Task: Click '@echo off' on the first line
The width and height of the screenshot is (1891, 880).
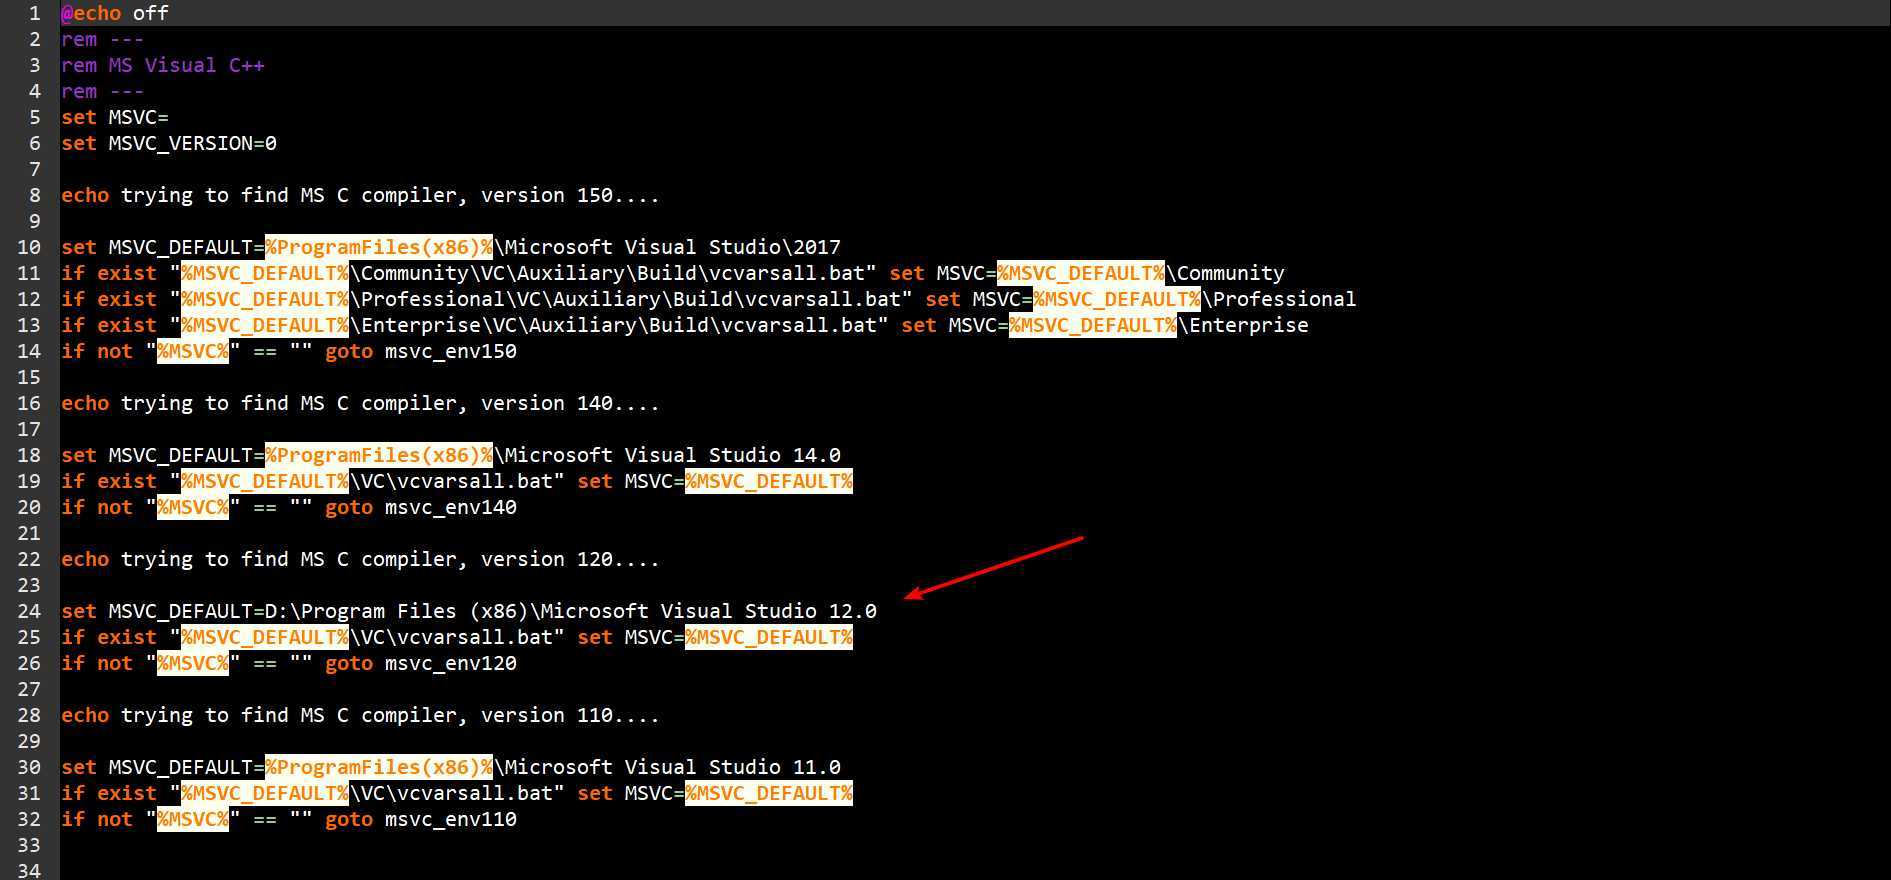Action: tap(115, 13)
